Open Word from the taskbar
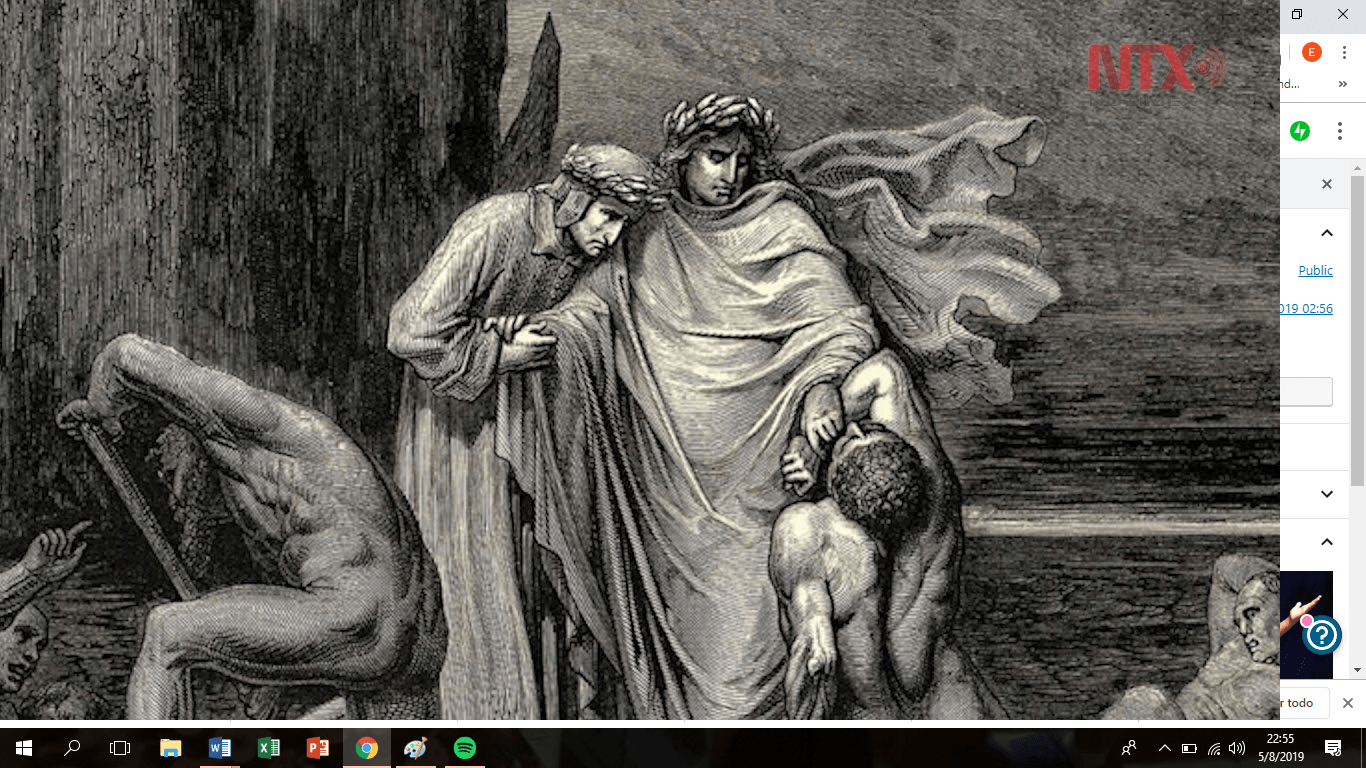The image size is (1366, 768). coord(220,748)
